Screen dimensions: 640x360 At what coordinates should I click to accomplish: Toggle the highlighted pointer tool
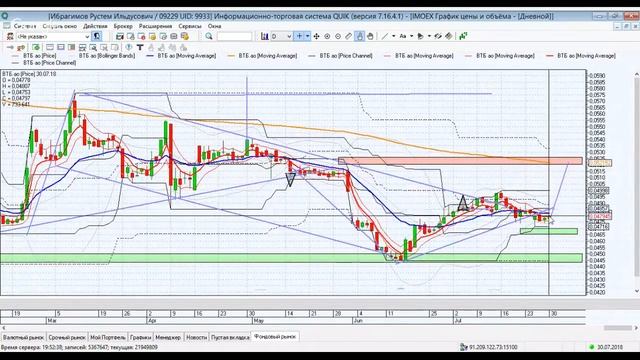pyautogui.click(x=359, y=36)
